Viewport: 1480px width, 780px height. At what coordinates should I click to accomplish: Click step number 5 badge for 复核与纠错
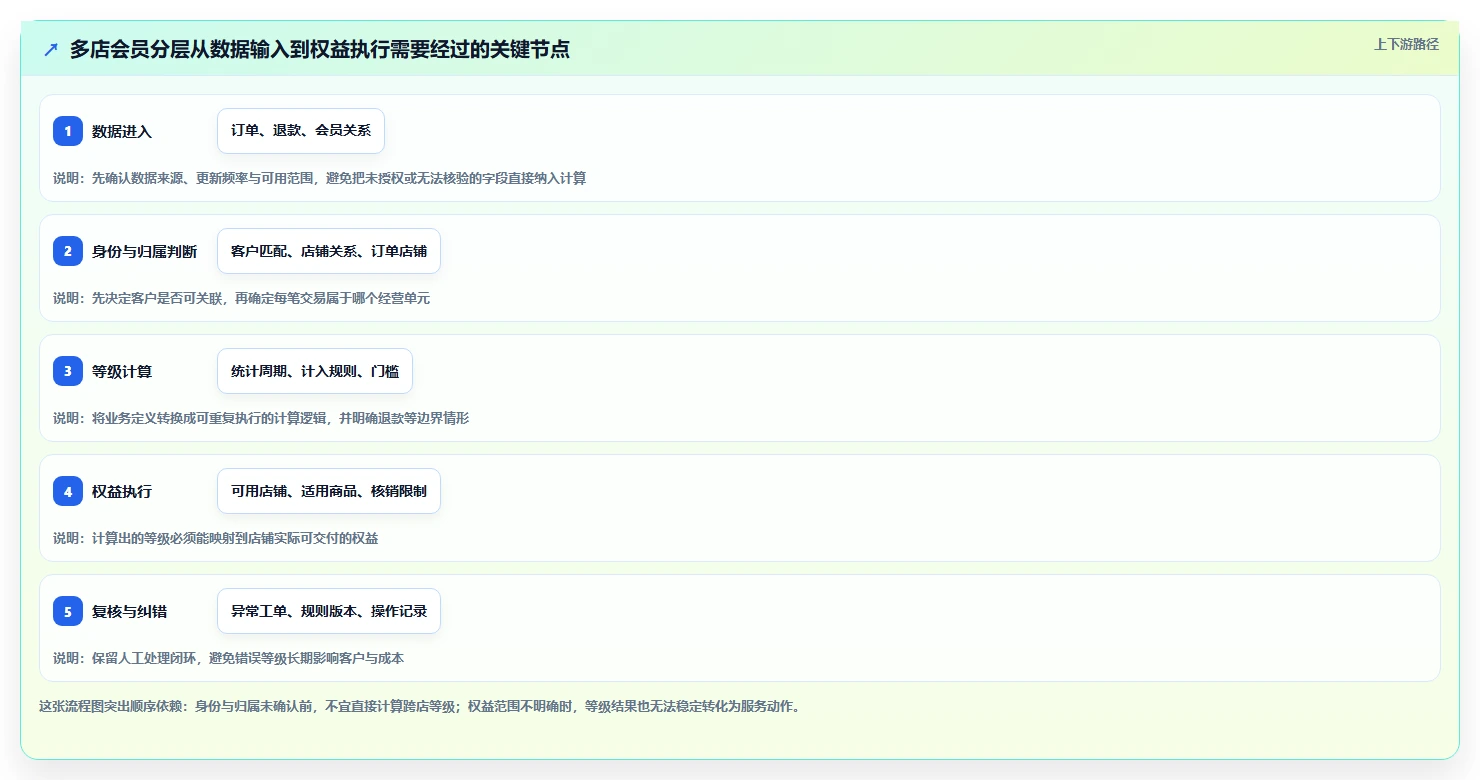coord(68,611)
